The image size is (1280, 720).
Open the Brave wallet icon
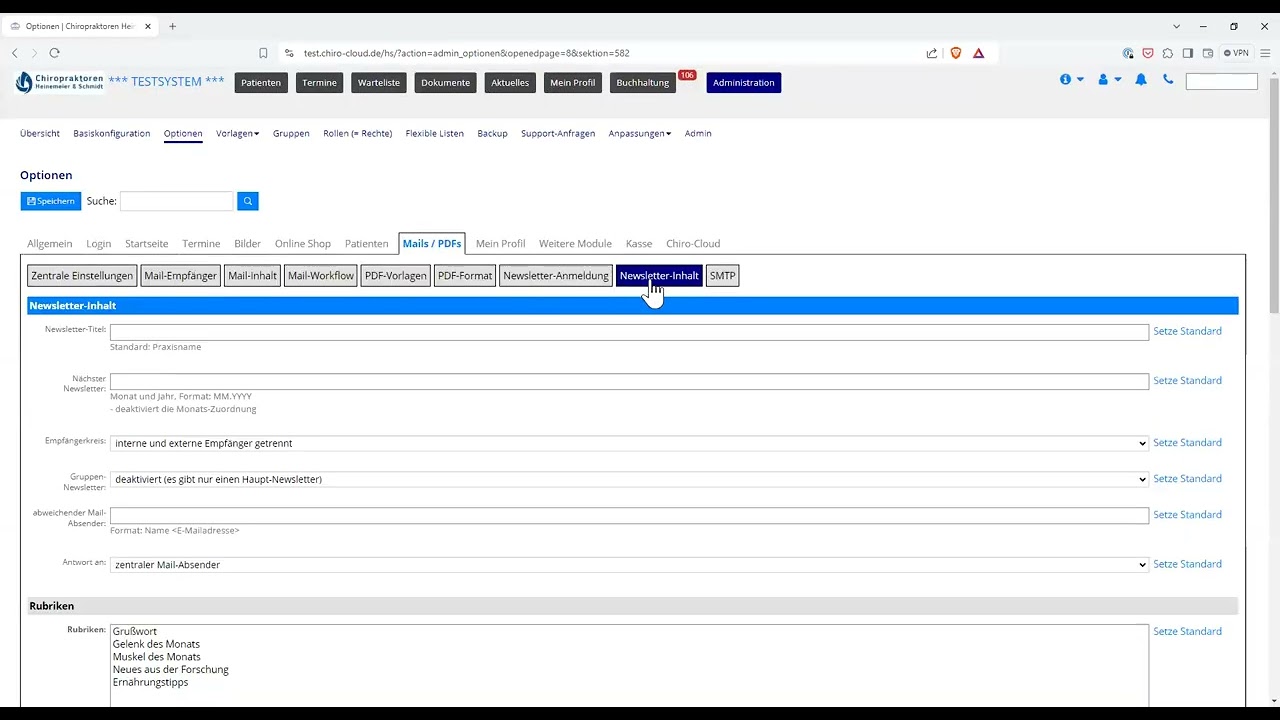coord(1208,53)
